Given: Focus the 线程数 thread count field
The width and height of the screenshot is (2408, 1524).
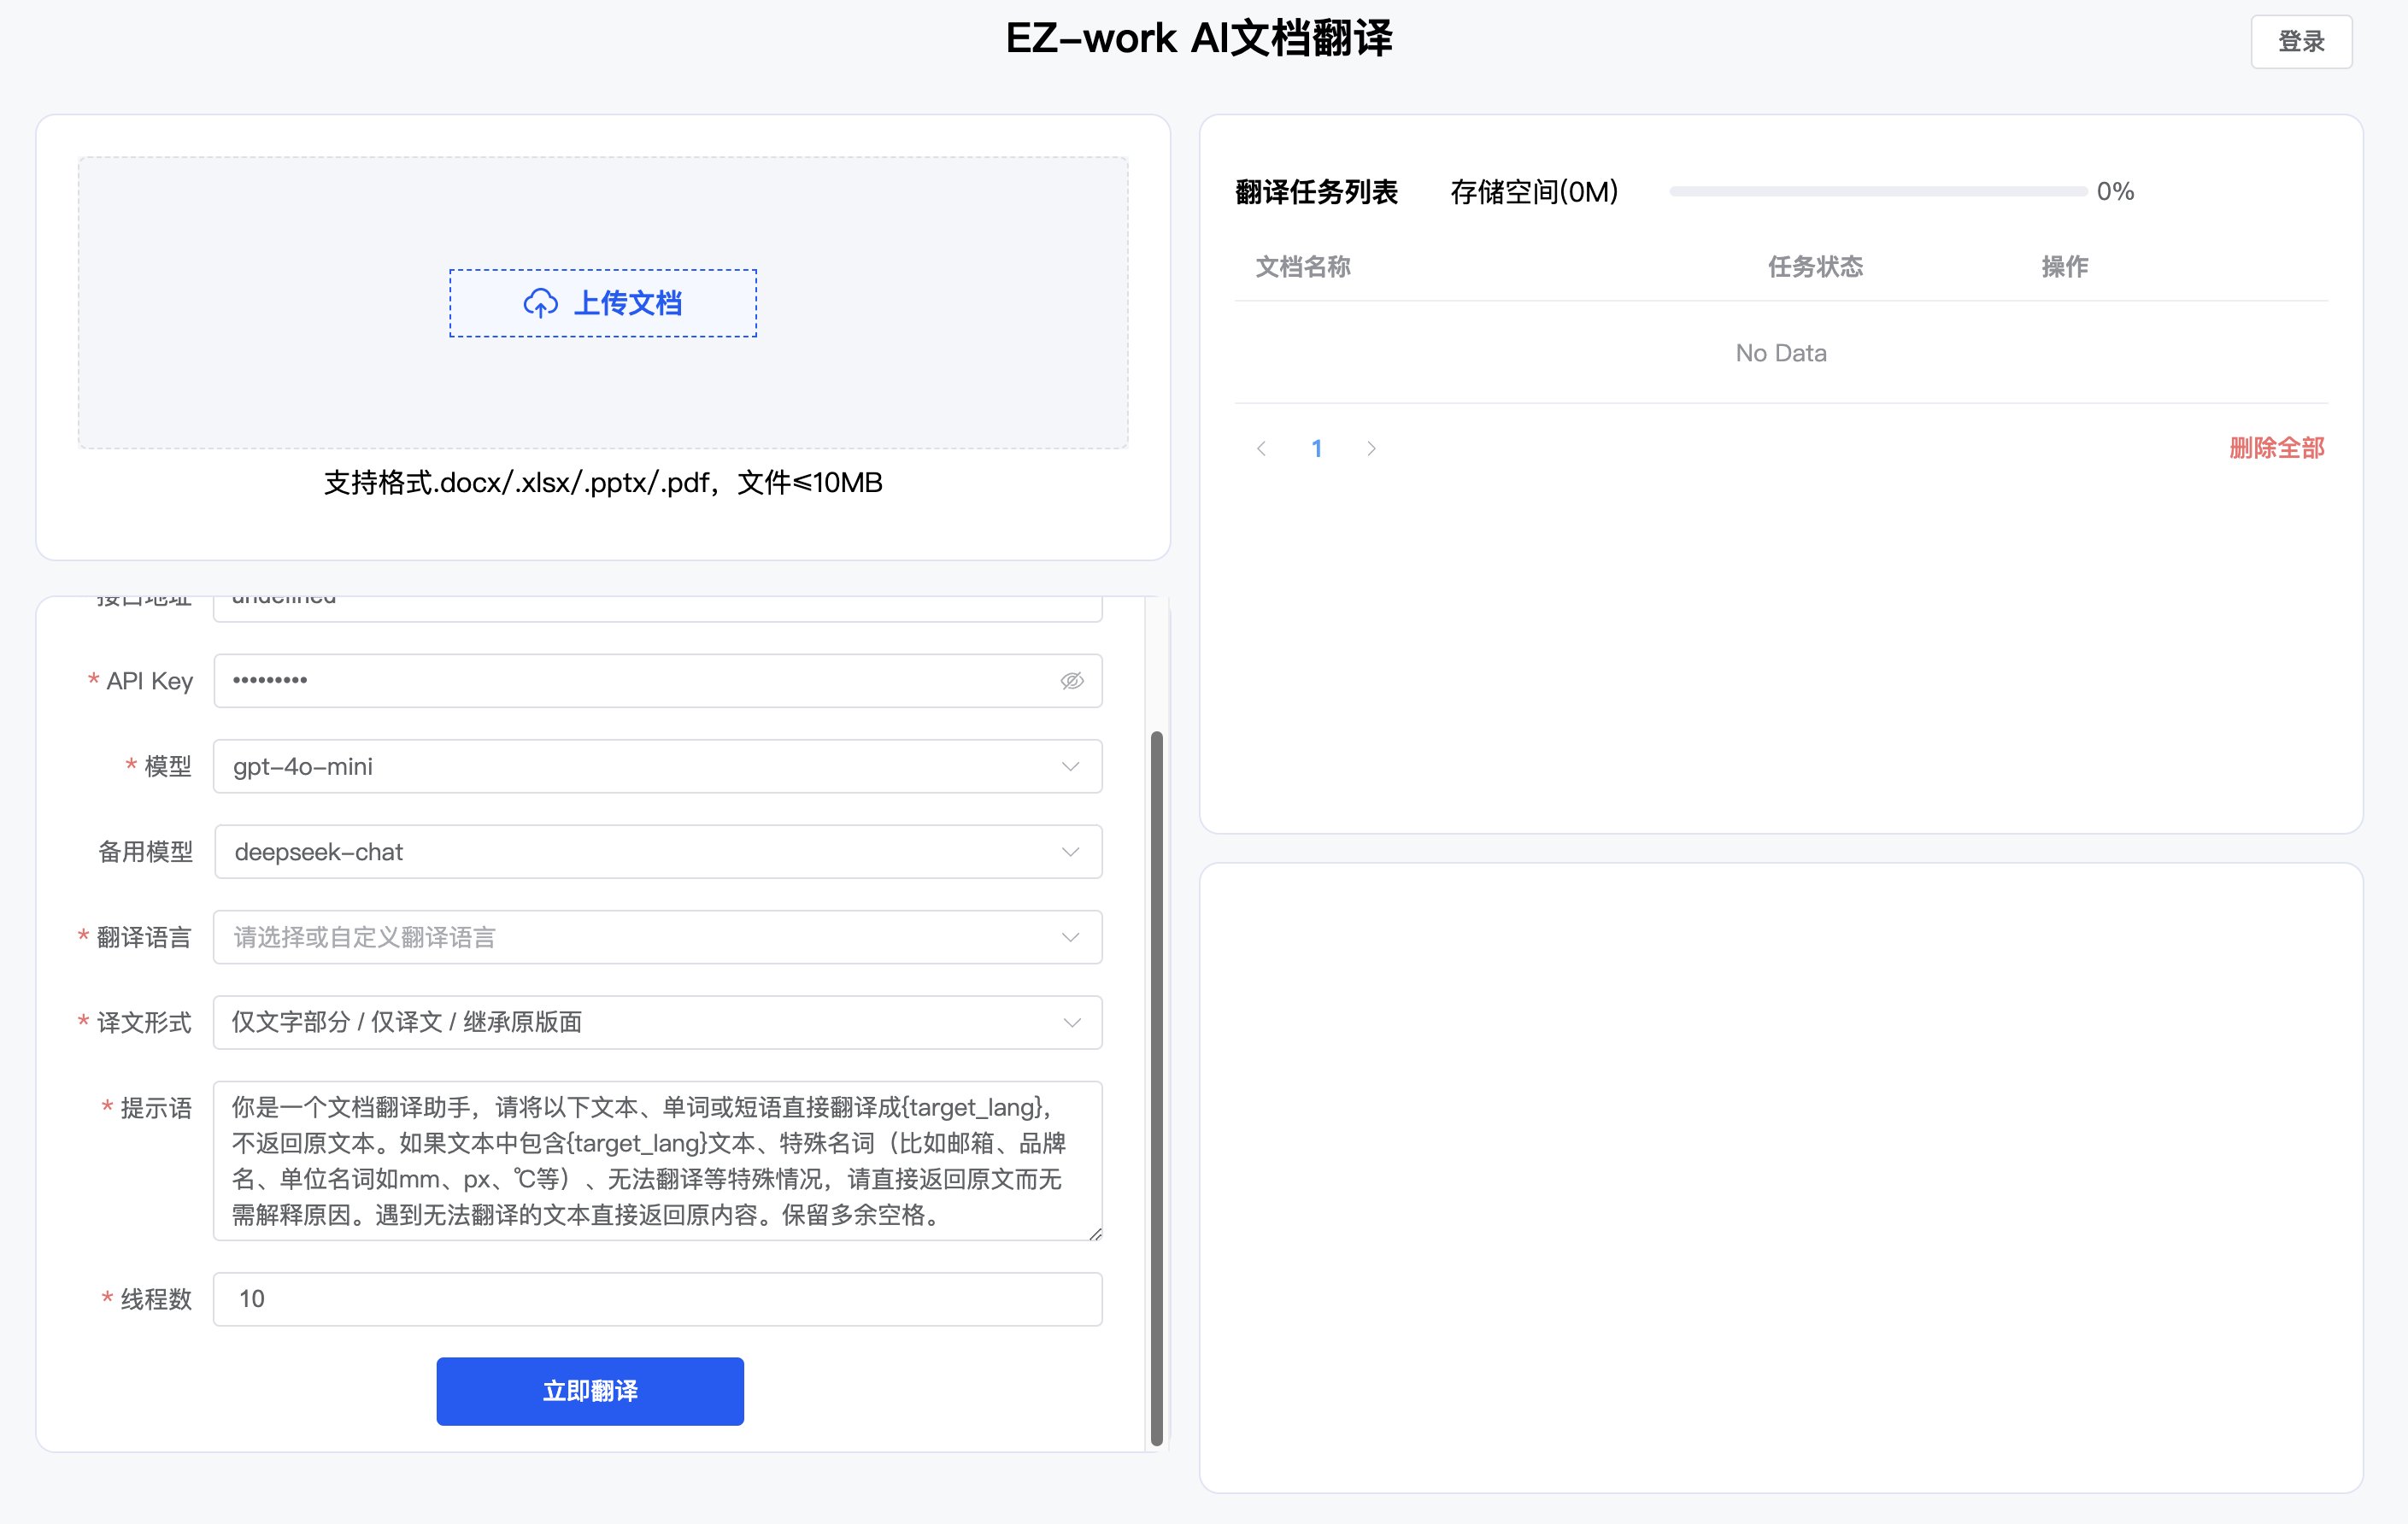Looking at the screenshot, I should (656, 1298).
